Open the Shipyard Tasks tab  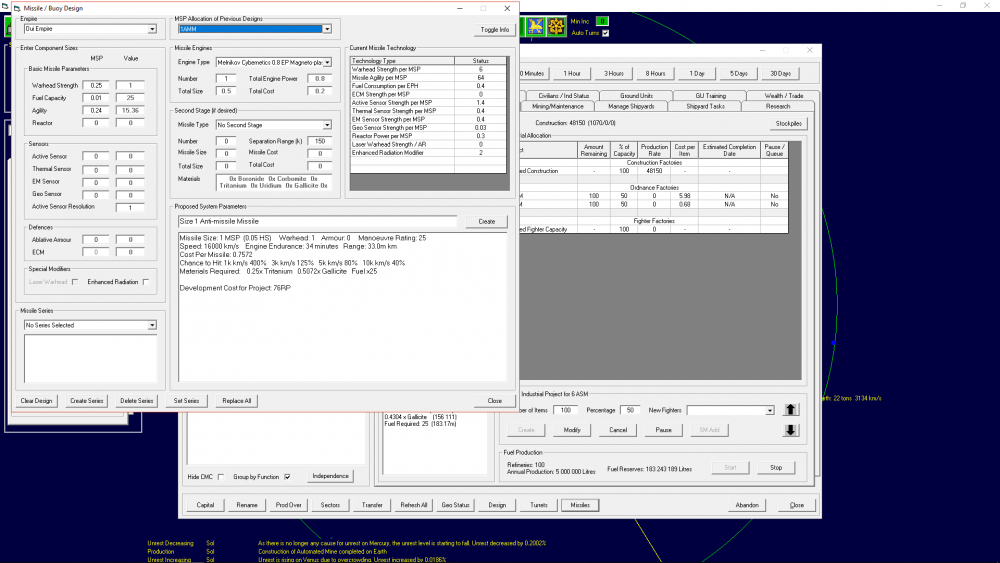(705, 106)
